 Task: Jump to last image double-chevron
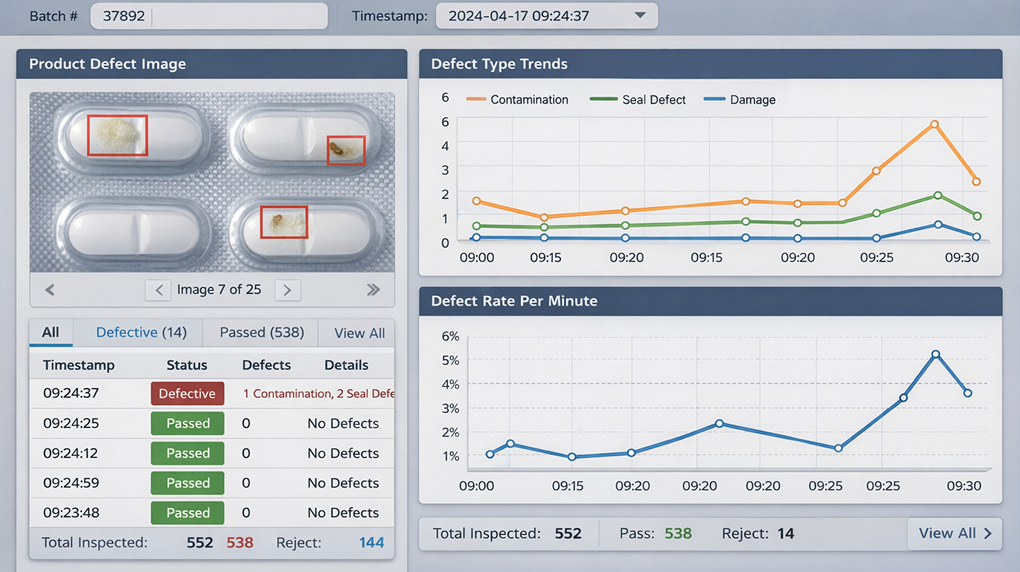coord(373,290)
